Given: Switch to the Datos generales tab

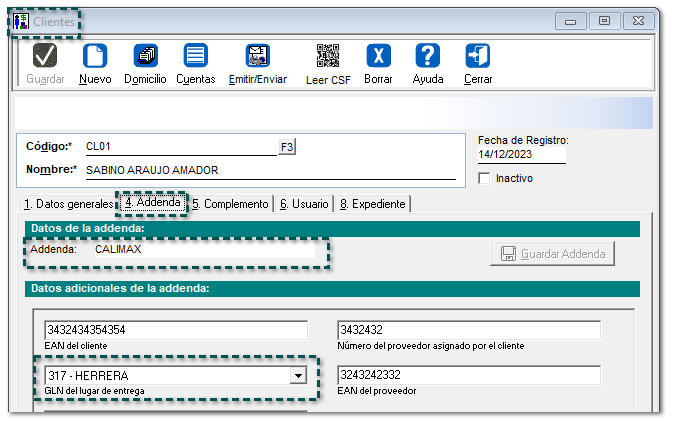Looking at the screenshot, I should (x=68, y=204).
